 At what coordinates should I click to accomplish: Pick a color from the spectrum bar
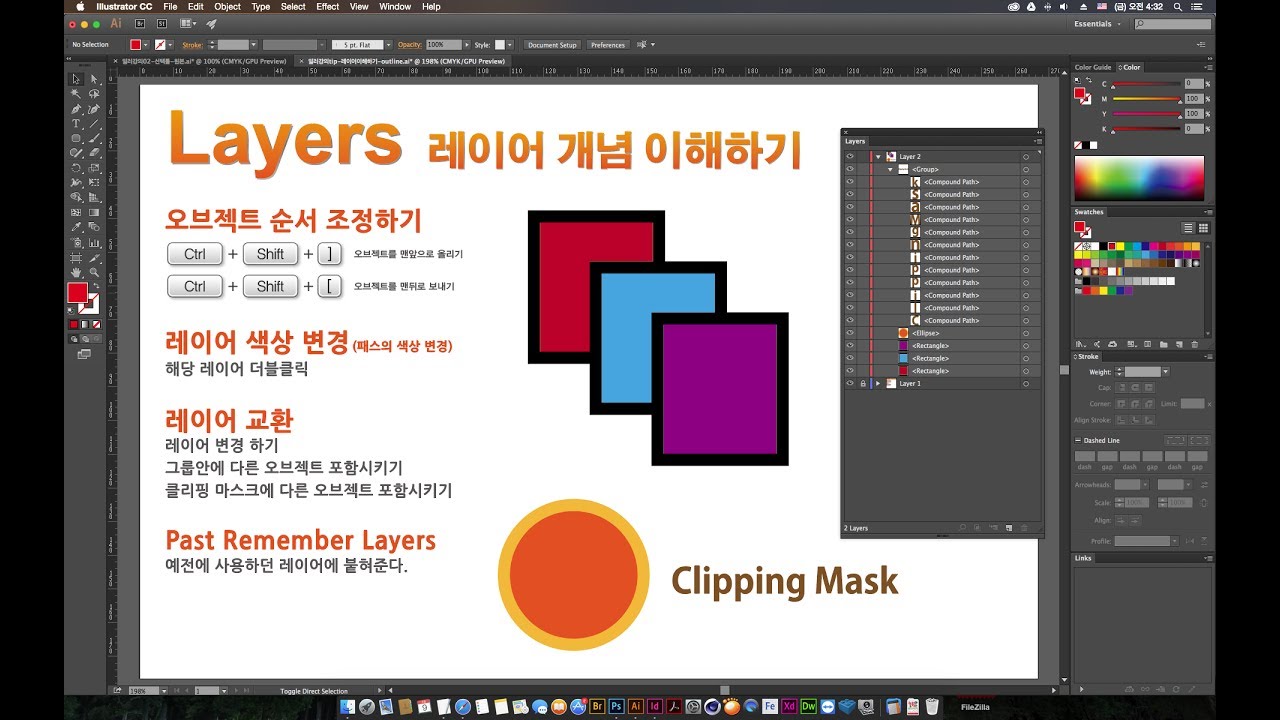pyautogui.click(x=1140, y=178)
